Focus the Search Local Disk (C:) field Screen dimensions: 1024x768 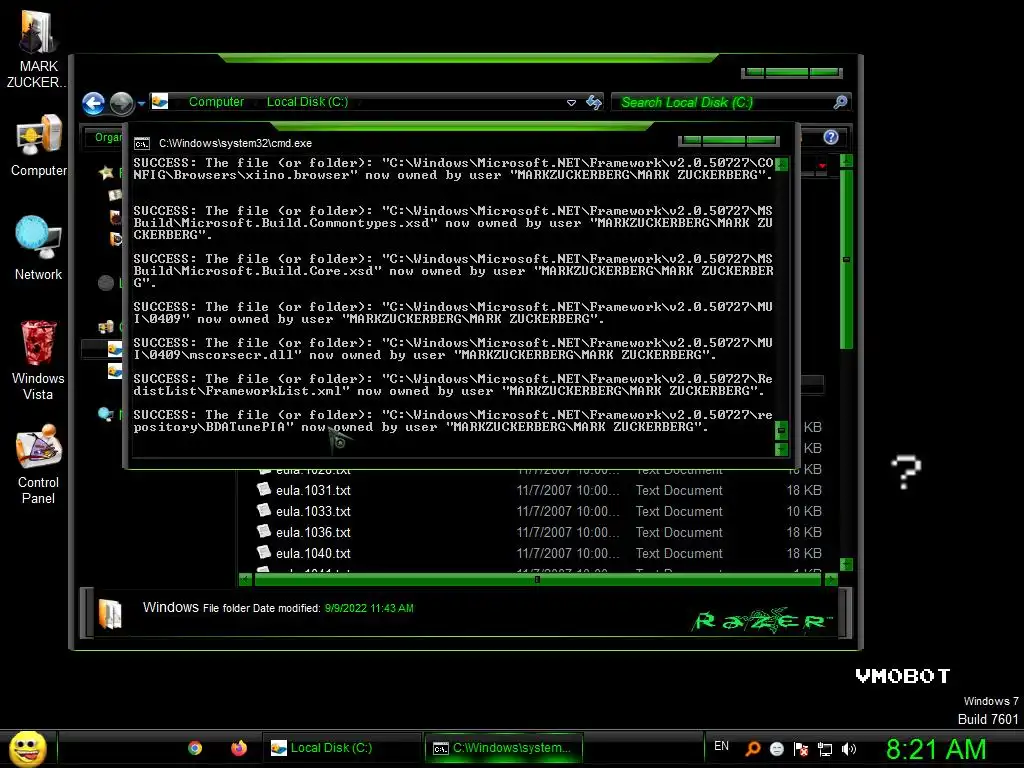point(725,103)
